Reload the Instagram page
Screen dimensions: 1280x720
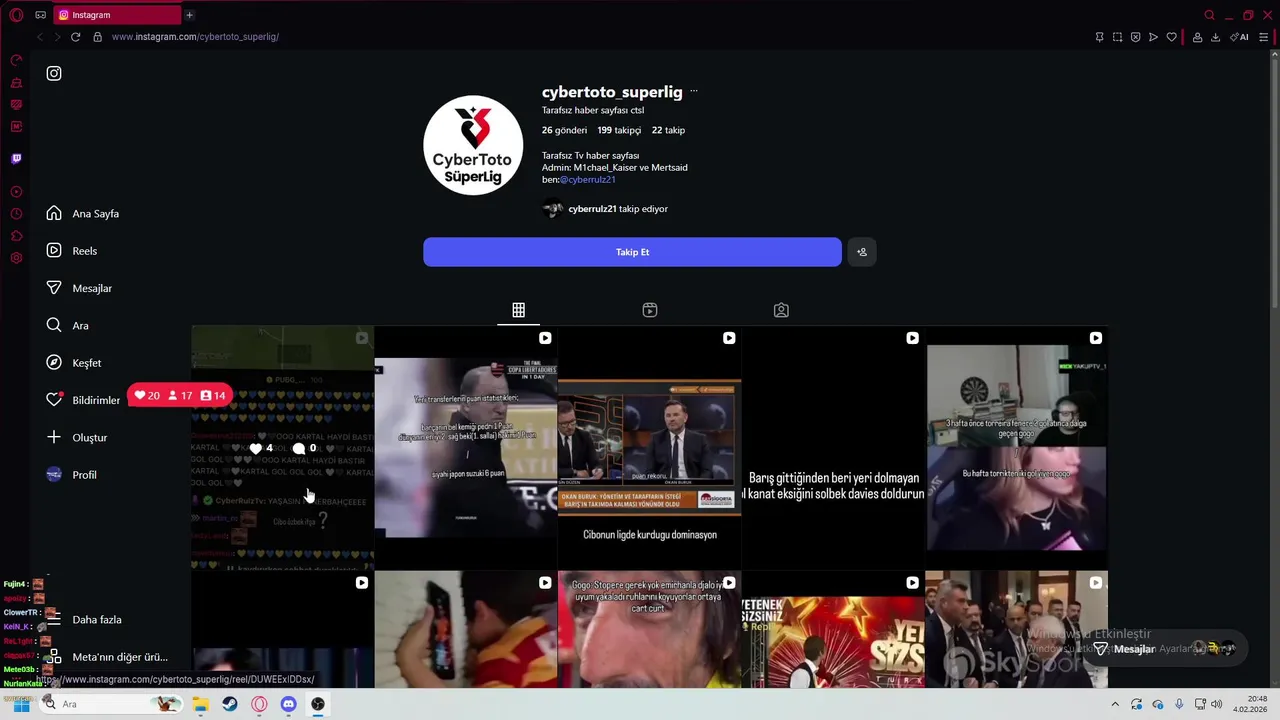(x=75, y=37)
